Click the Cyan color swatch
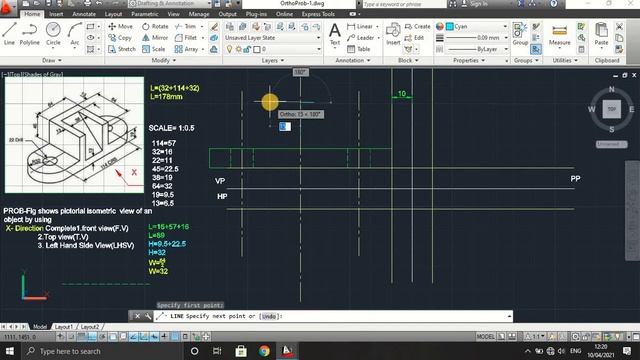The image size is (640, 360). (449, 27)
